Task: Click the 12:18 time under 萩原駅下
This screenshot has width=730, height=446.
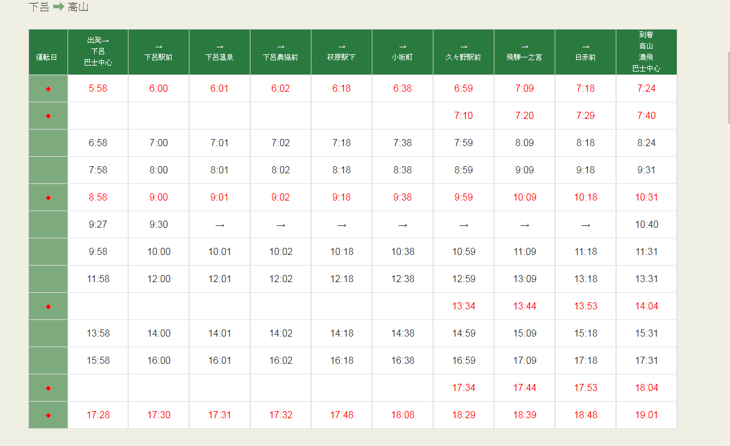Action: pyautogui.click(x=342, y=279)
